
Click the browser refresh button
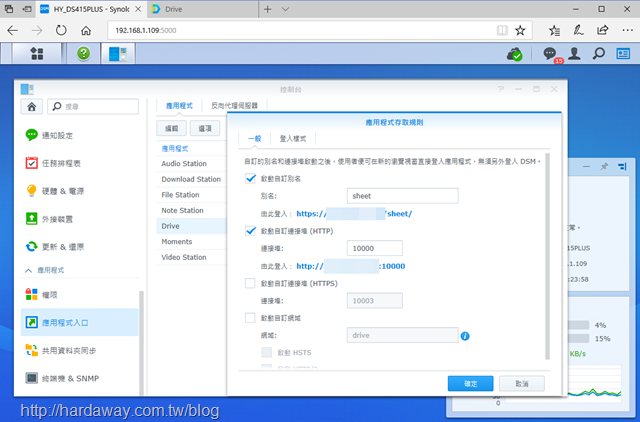[x=61, y=30]
